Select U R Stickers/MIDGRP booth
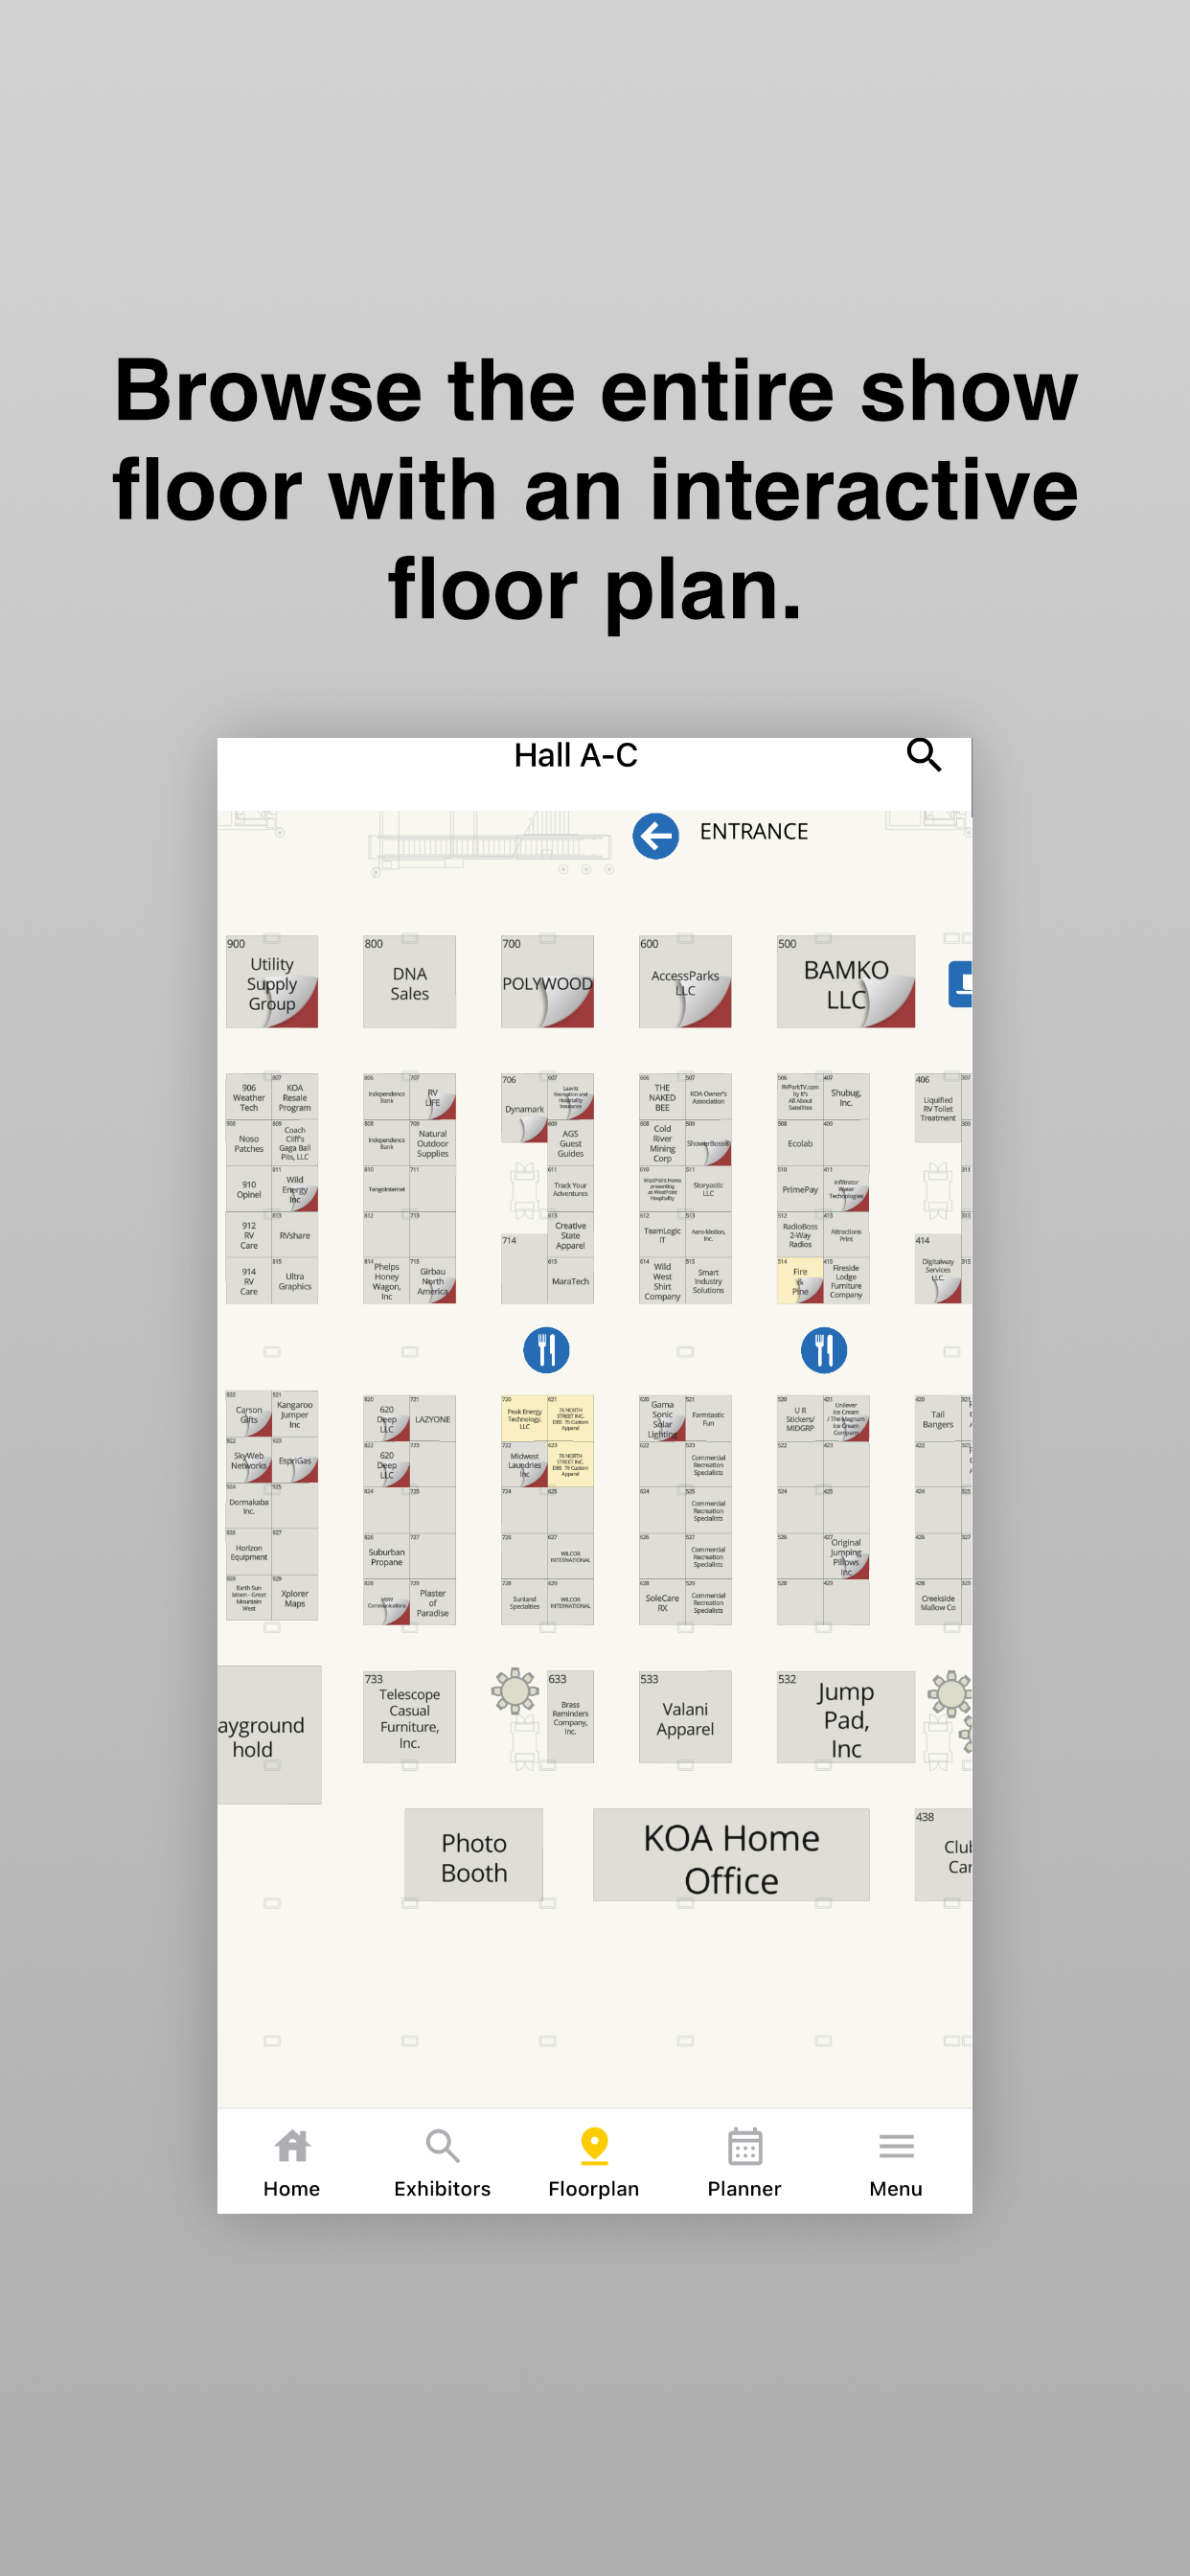The width and height of the screenshot is (1190, 2576). (800, 1419)
